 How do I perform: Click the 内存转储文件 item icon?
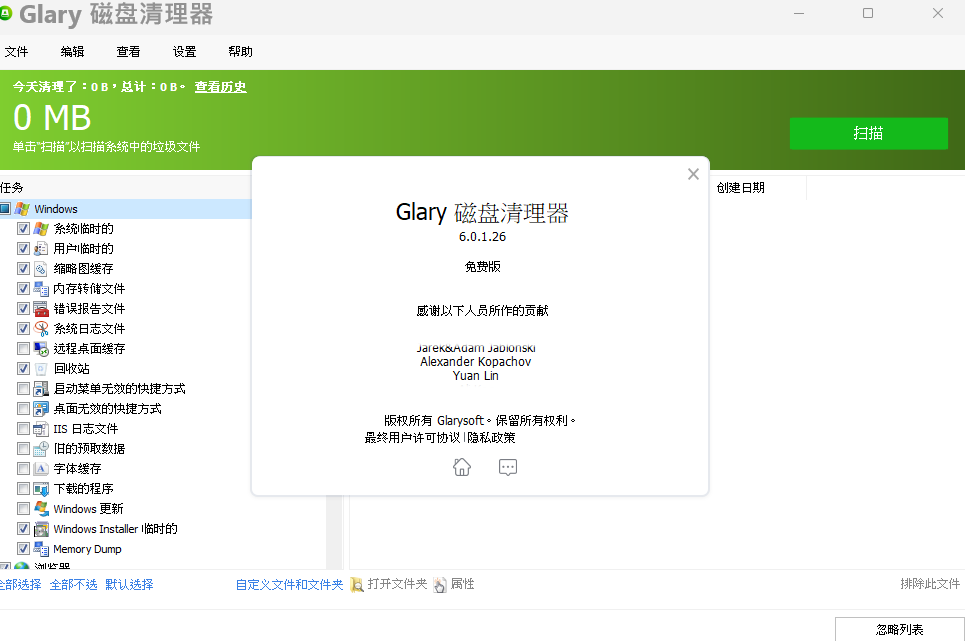pyautogui.click(x=41, y=289)
